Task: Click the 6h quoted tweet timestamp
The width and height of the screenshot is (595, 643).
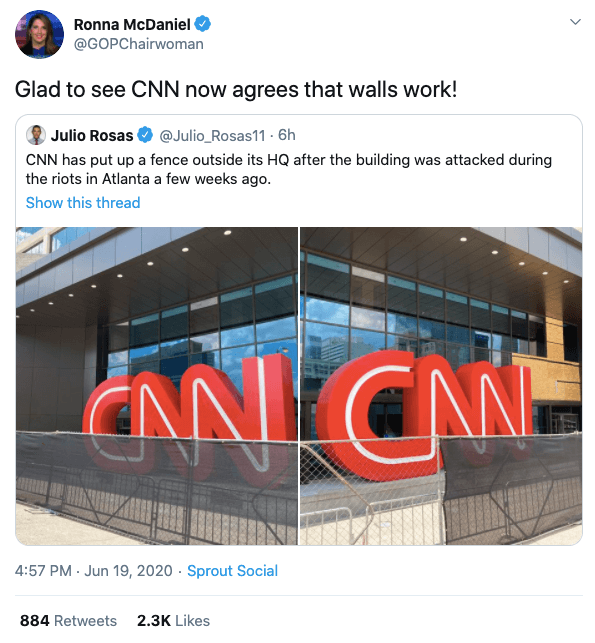Action: tap(287, 135)
